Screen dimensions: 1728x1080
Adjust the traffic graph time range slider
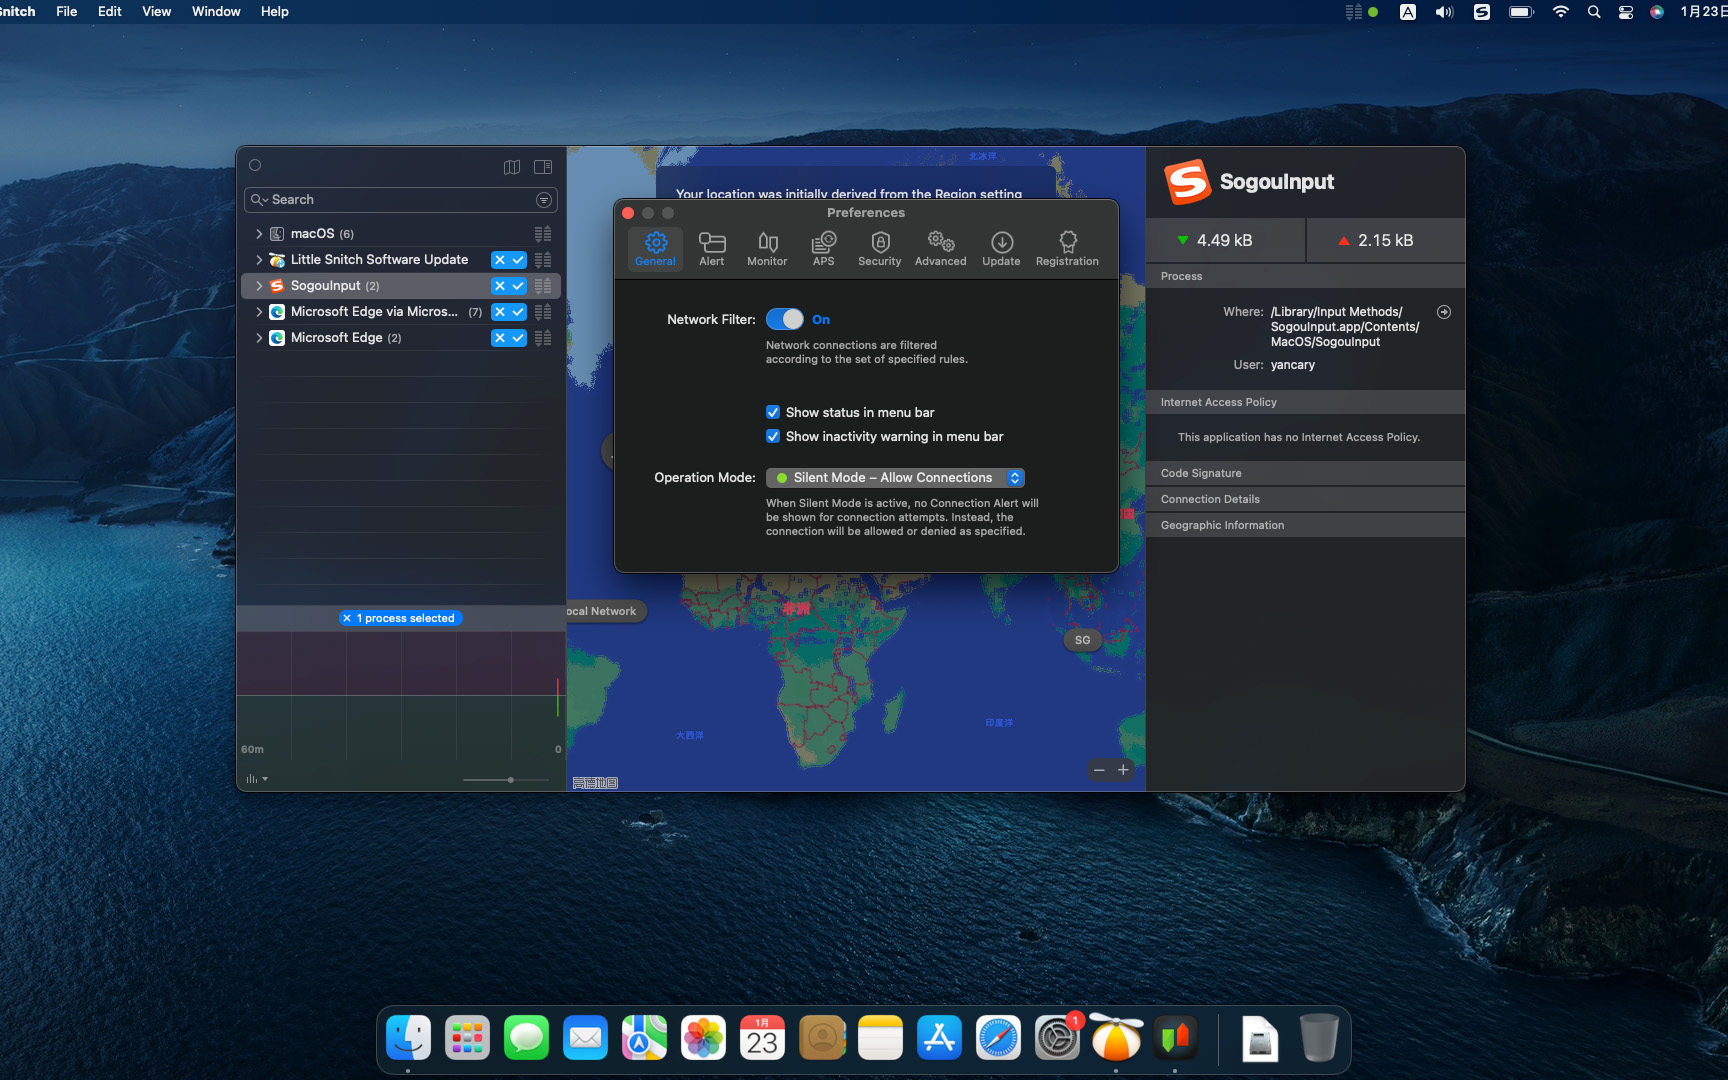[x=510, y=780]
